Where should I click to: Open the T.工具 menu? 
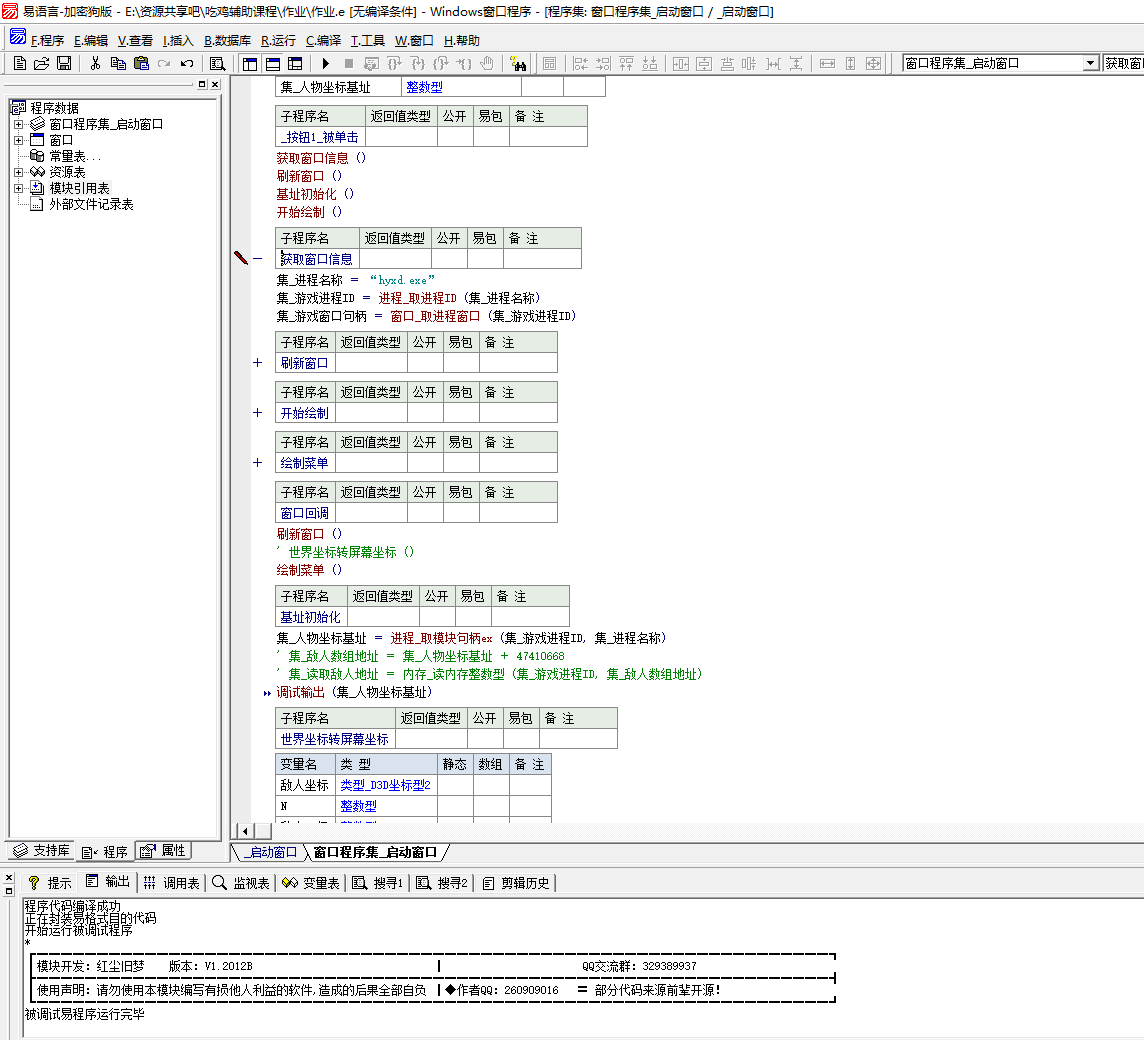click(368, 41)
